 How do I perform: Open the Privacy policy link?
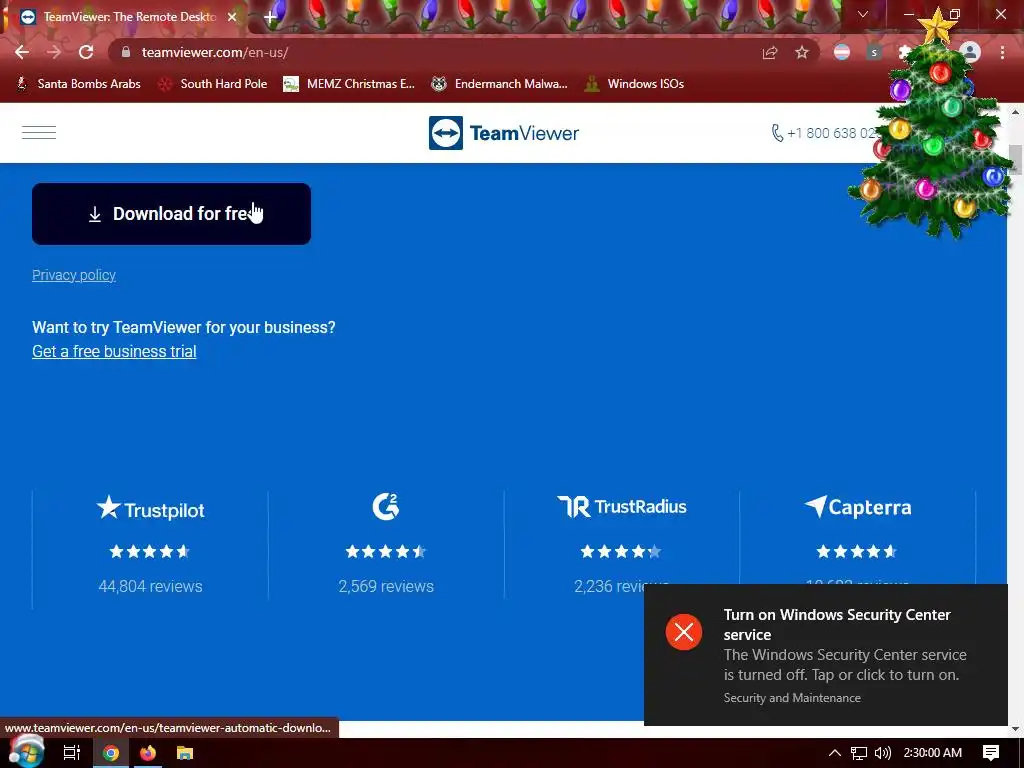pyautogui.click(x=74, y=275)
